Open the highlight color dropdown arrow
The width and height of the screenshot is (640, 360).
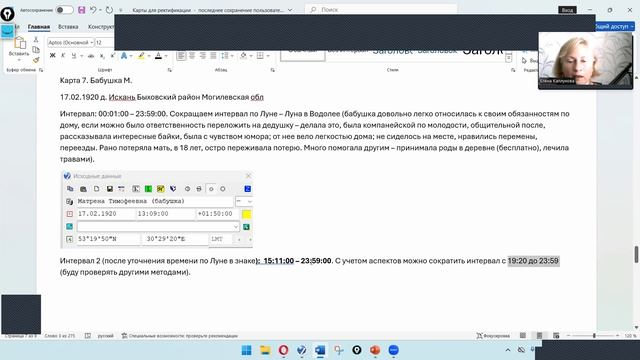[x=149, y=56]
